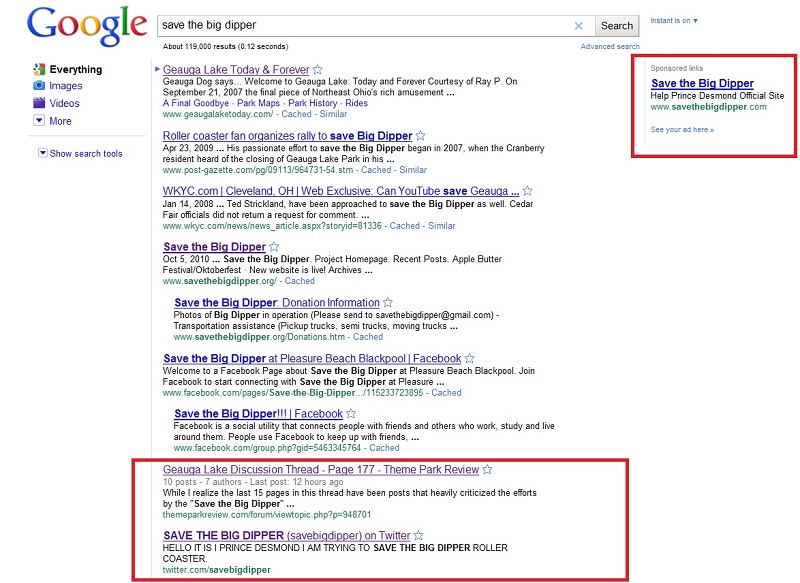Open SAVE THE BIG DIPPER on Twitter result
Viewport: 800px width, 583px height.
click(287, 536)
